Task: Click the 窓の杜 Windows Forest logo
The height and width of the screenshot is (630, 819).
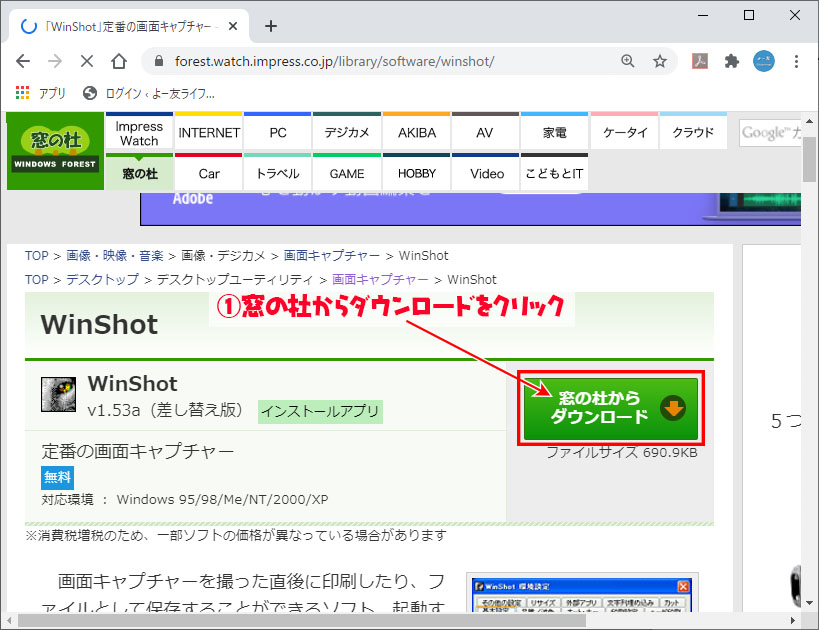Action: tap(55, 150)
